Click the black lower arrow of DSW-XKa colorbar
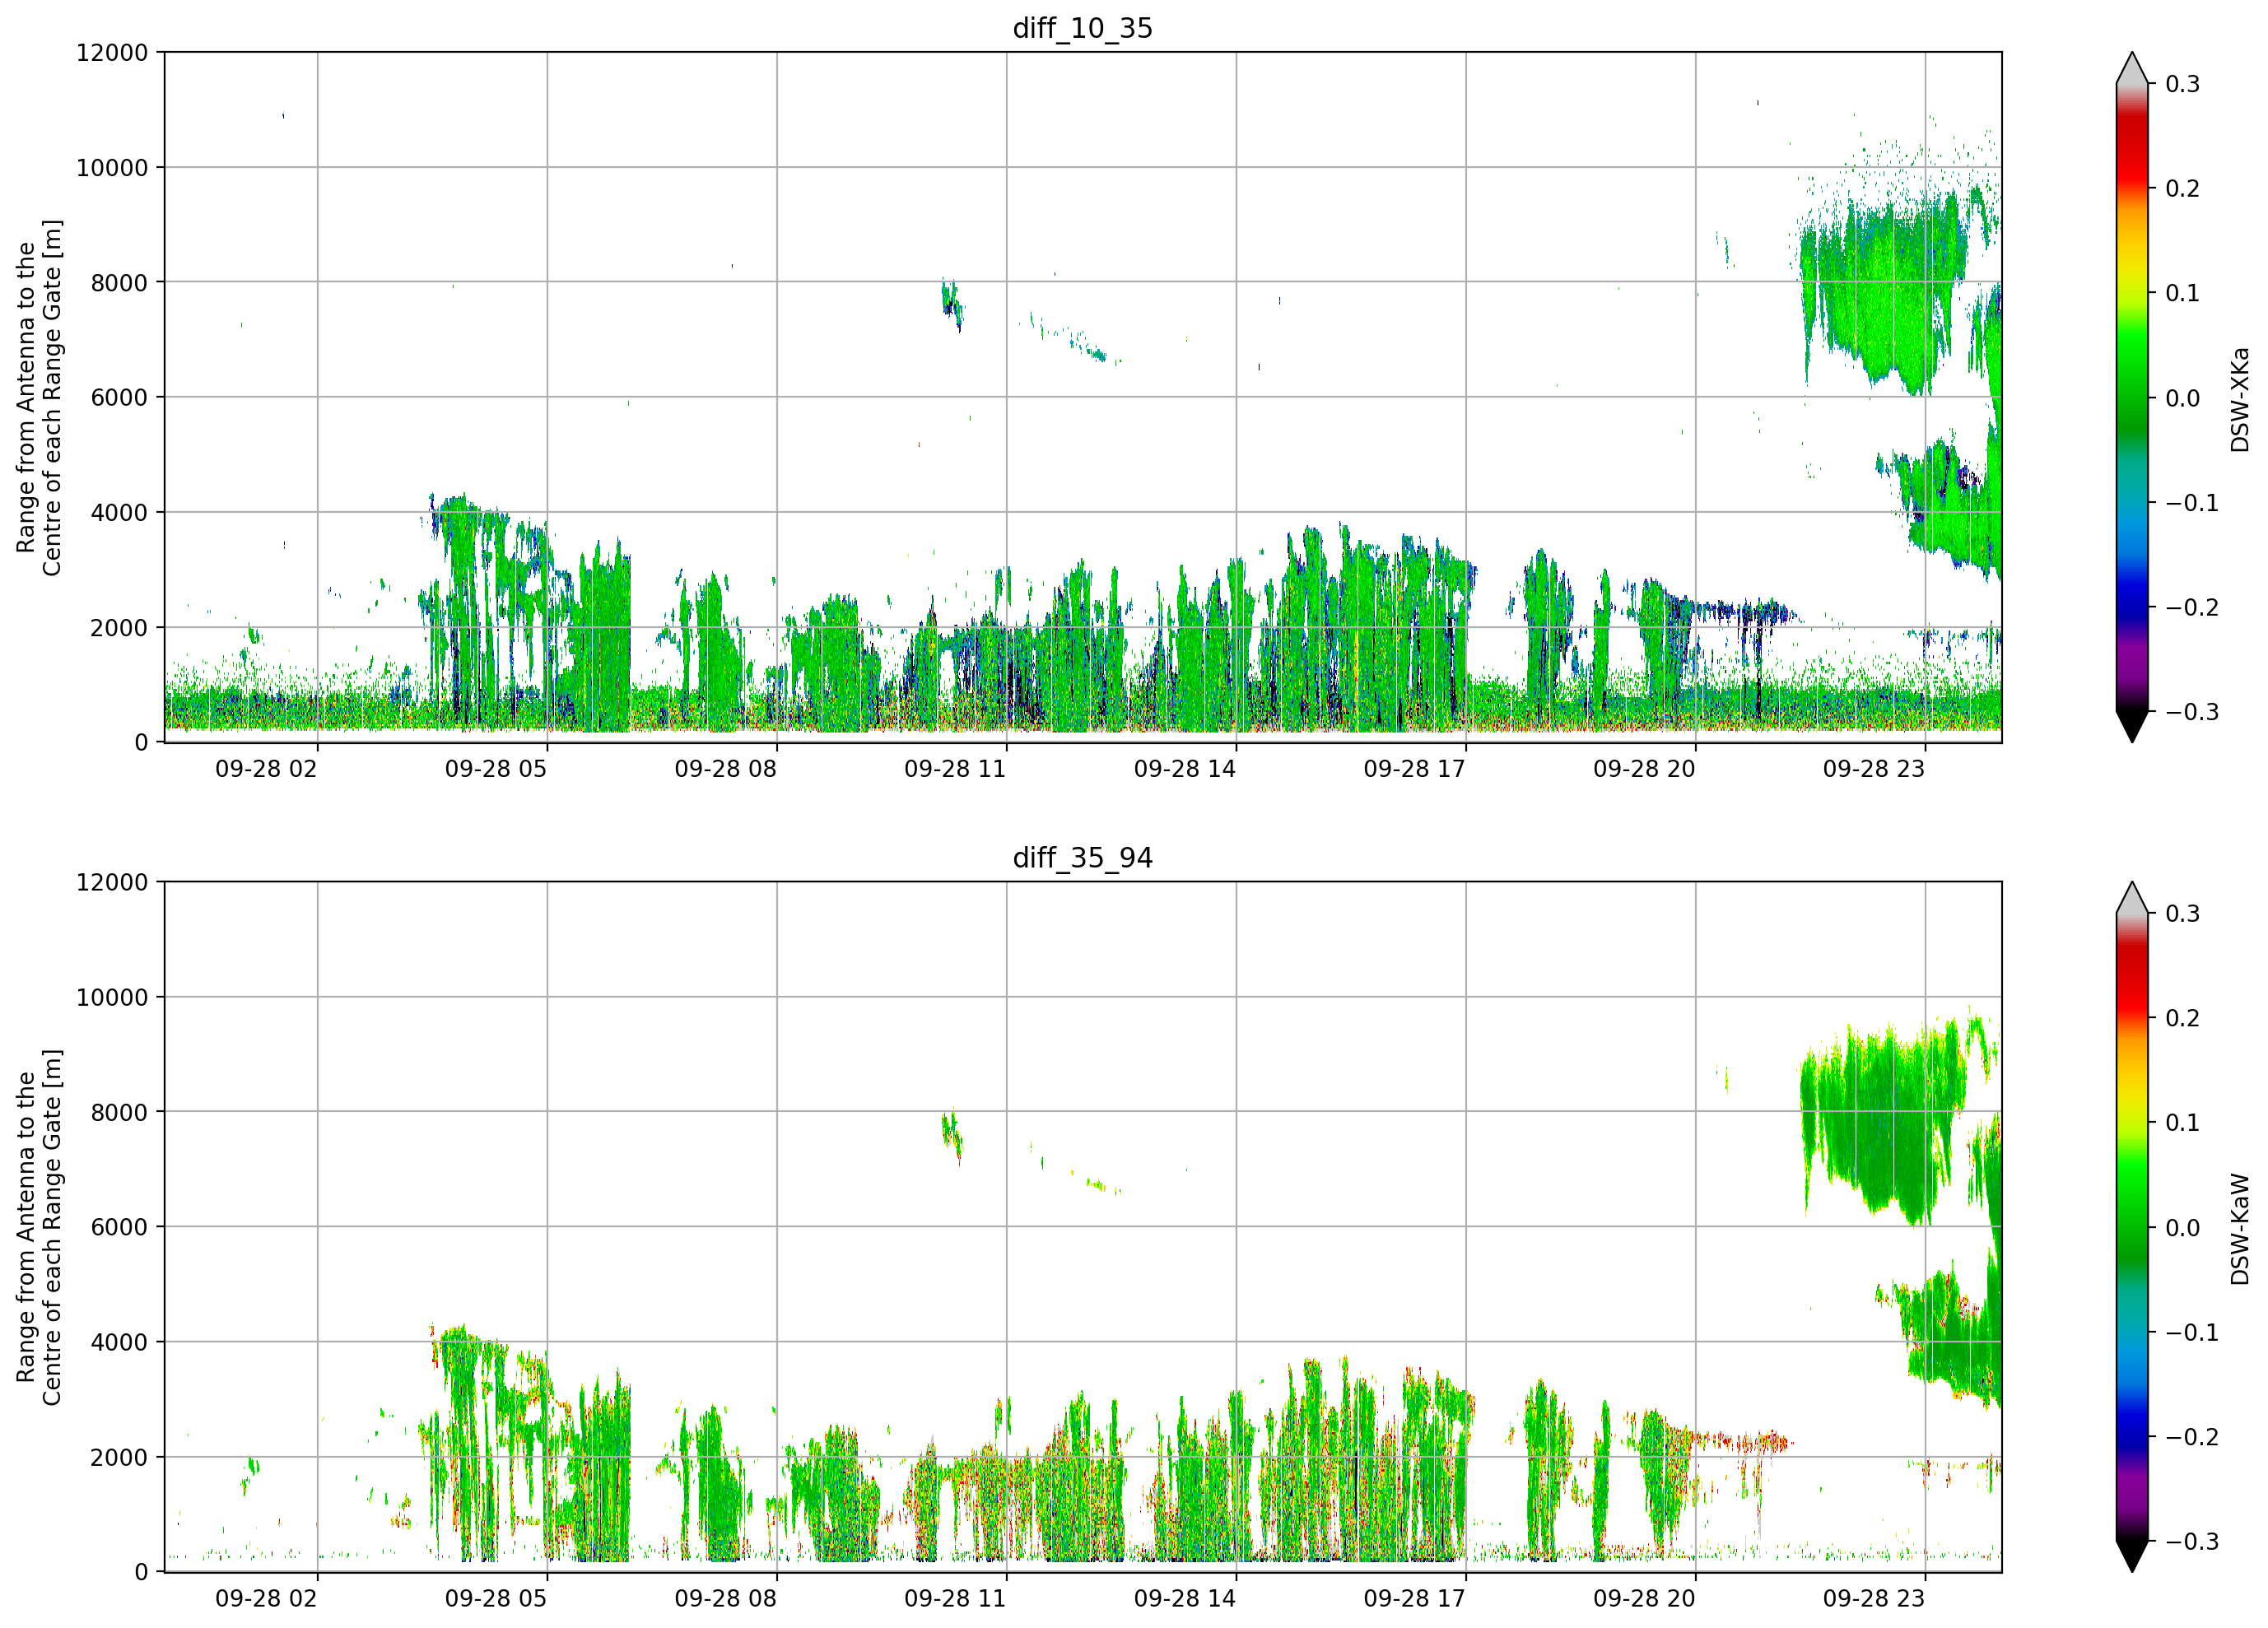 [x=2132, y=726]
